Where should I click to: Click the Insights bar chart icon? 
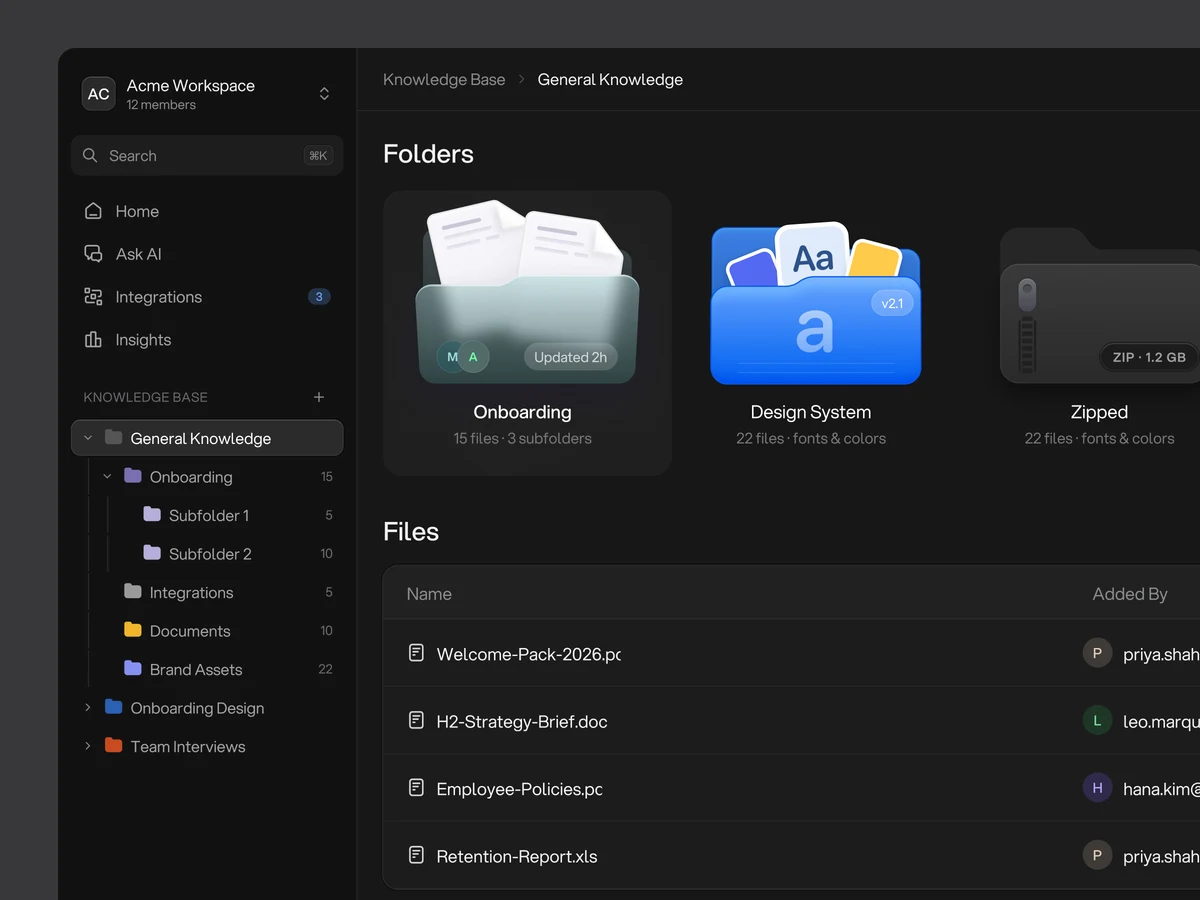point(93,340)
